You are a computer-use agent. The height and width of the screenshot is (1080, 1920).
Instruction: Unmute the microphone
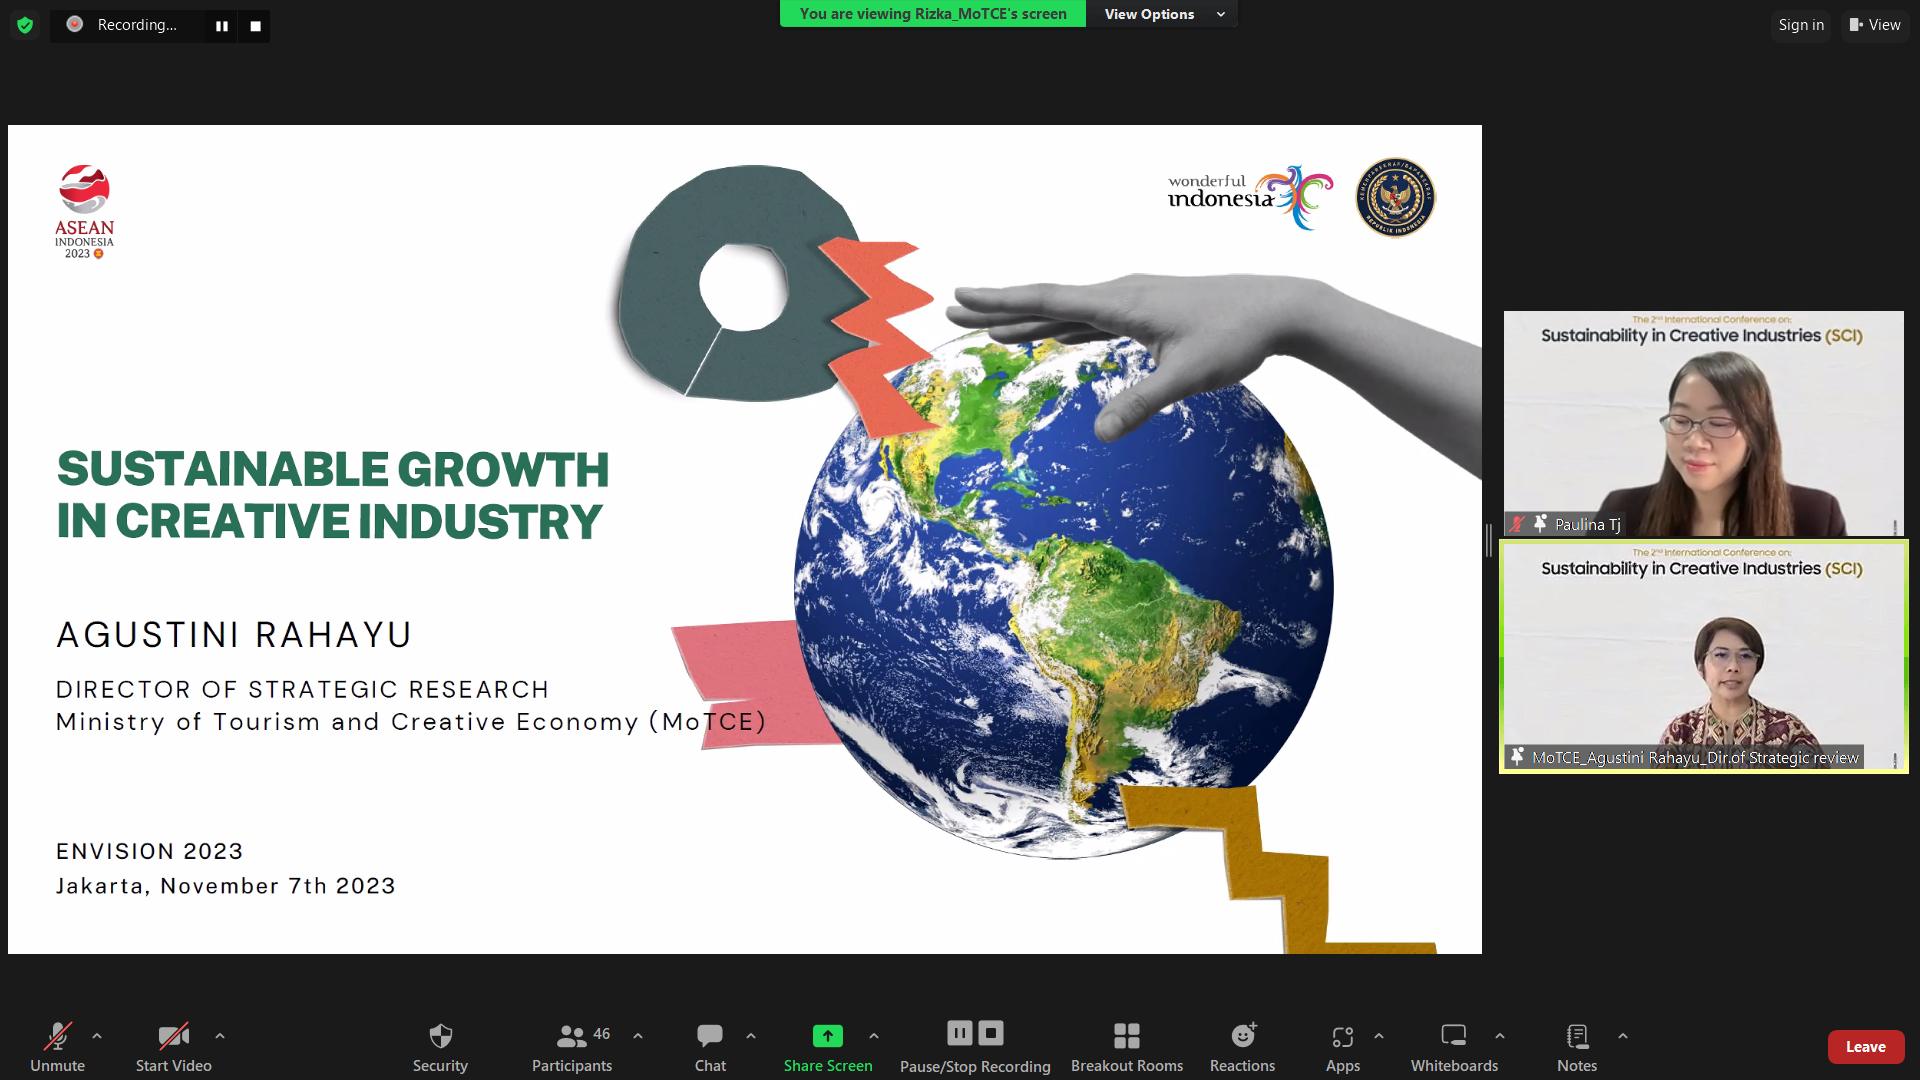(57, 1036)
